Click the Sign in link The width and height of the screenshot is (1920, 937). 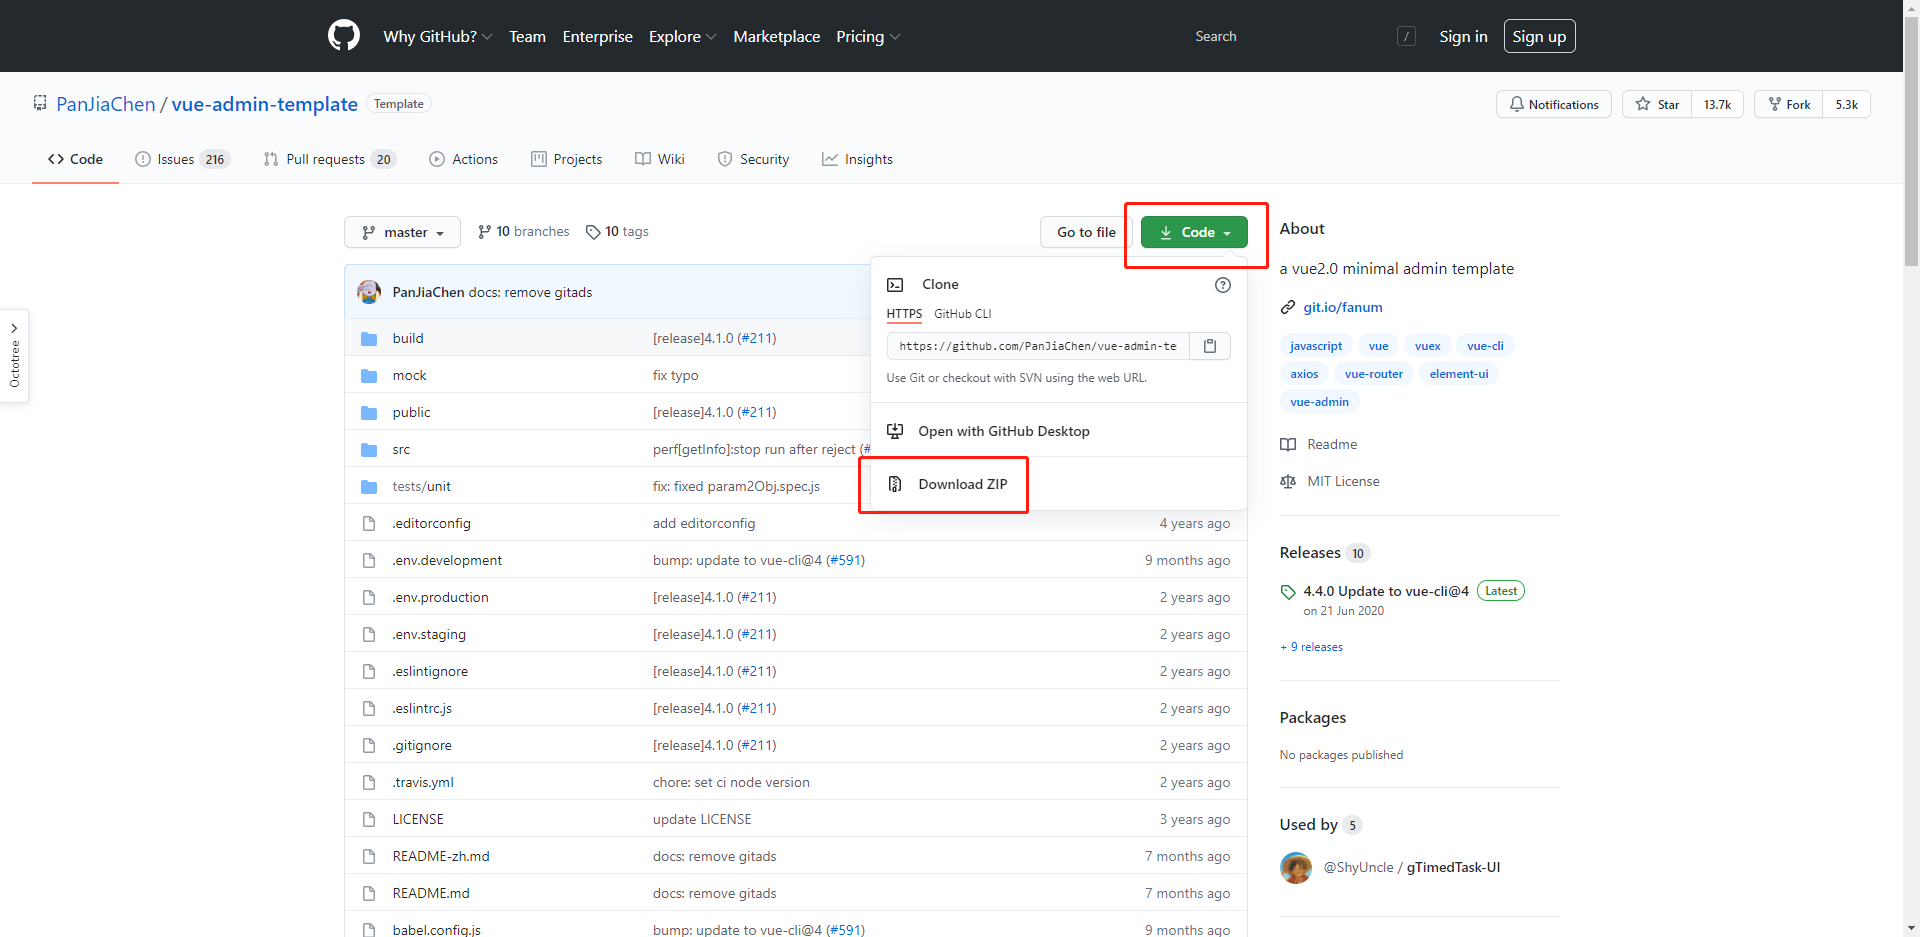1463,36
